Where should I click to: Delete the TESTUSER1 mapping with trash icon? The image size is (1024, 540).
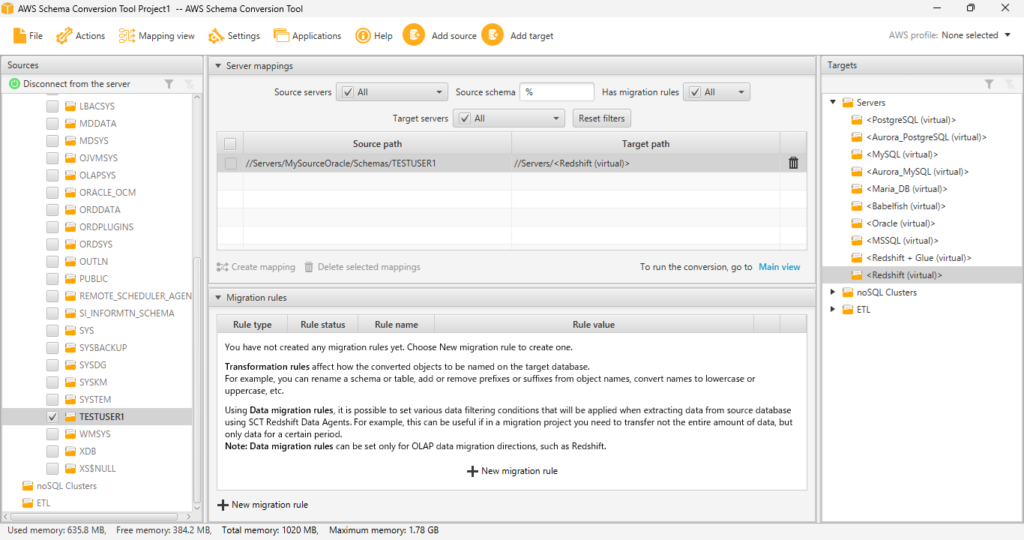click(793, 163)
